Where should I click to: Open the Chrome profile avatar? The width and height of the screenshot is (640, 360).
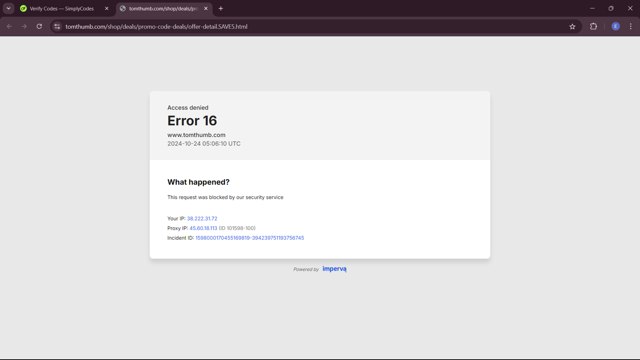(x=616, y=27)
